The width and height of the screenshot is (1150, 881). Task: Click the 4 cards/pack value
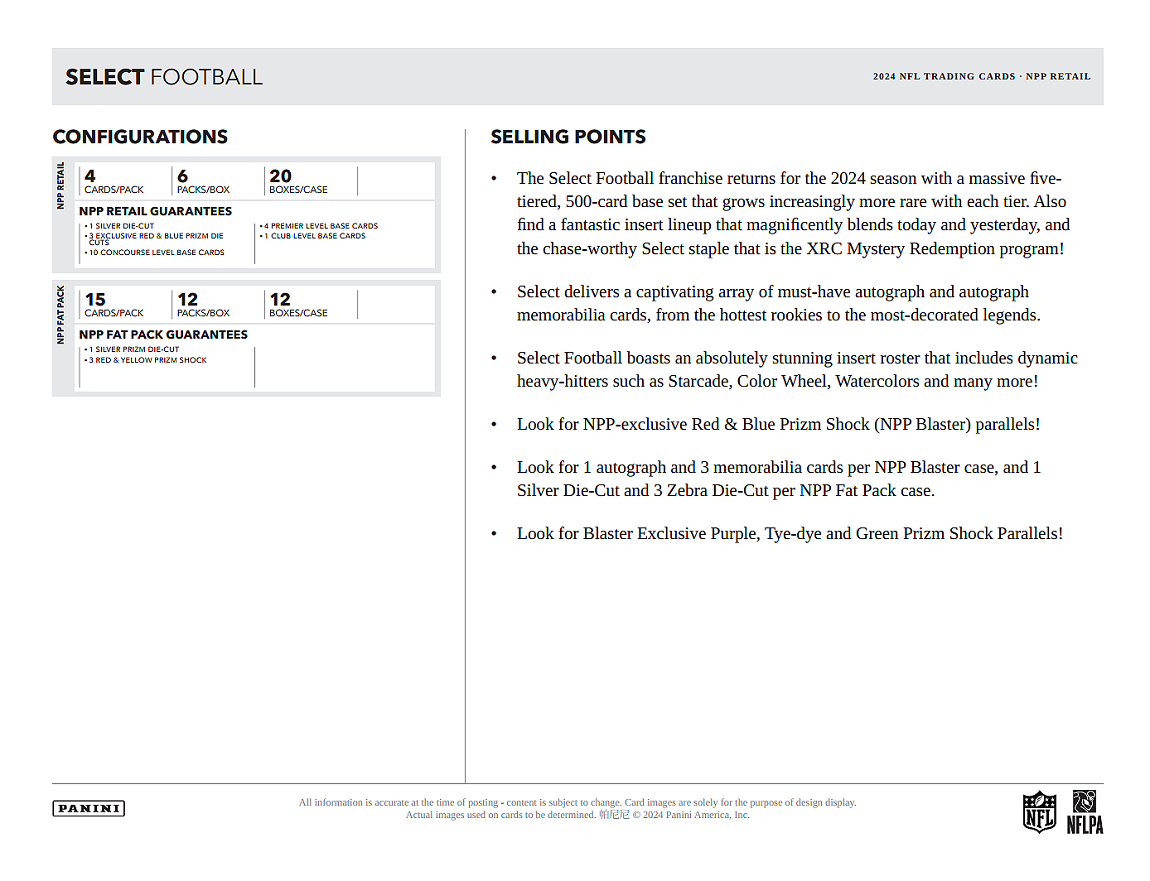(x=113, y=181)
